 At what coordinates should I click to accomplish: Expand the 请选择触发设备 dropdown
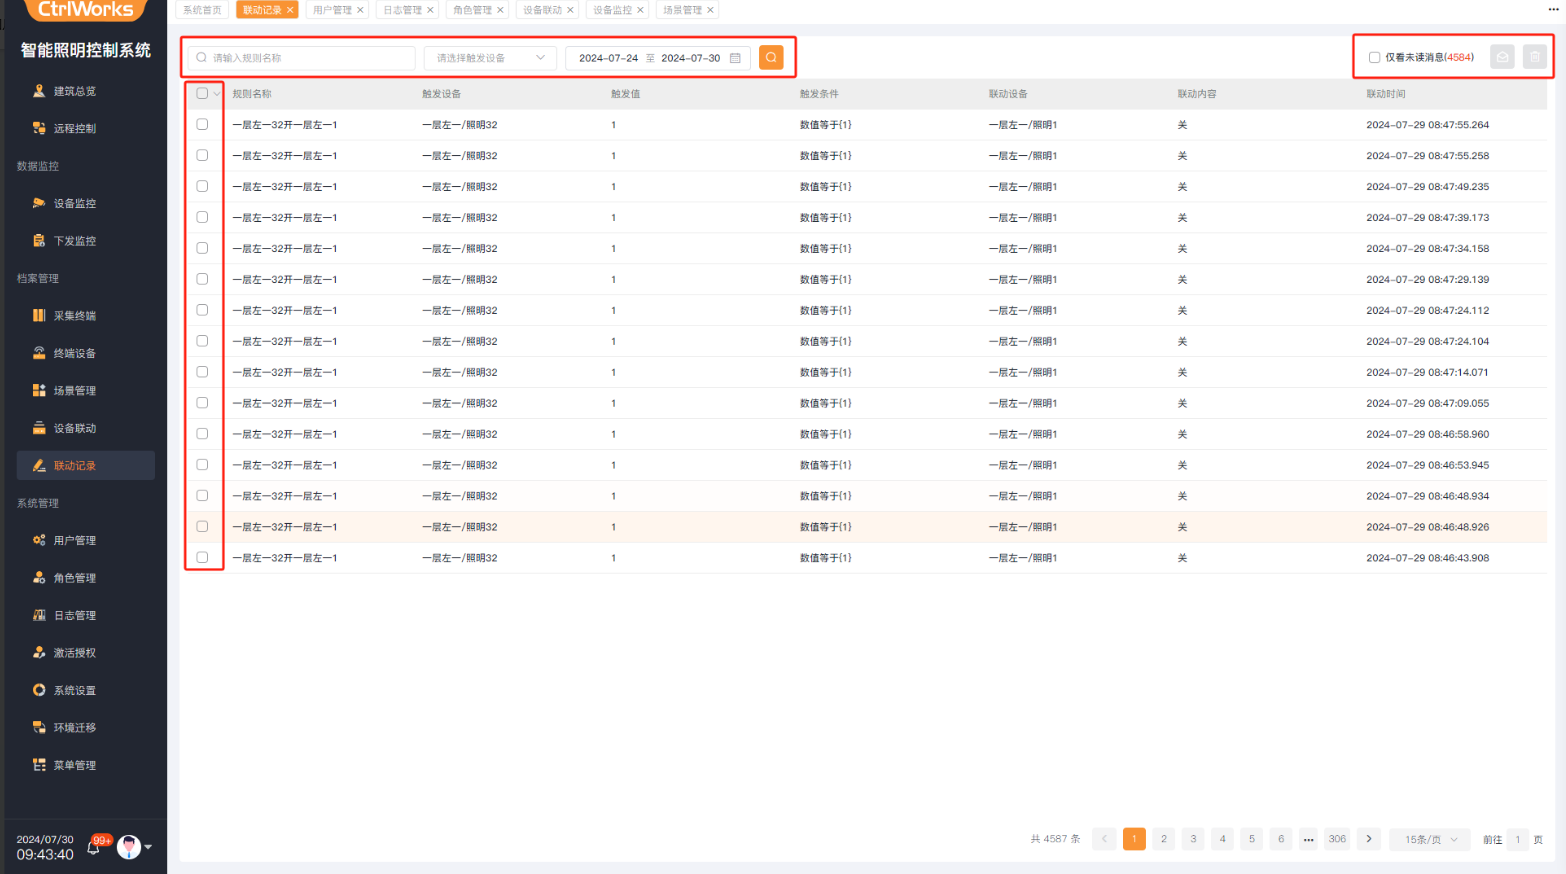(x=490, y=58)
